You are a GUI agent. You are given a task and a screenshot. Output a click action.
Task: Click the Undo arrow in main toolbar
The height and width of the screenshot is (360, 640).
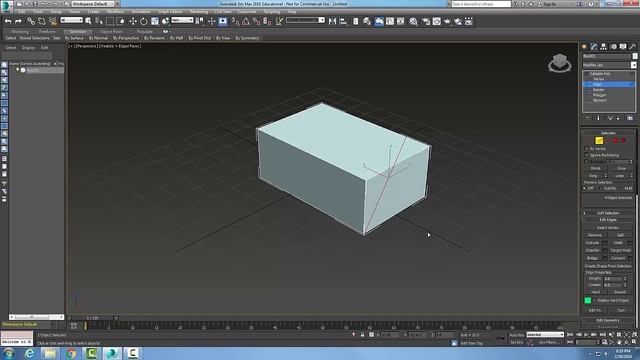pyautogui.click(x=8, y=21)
